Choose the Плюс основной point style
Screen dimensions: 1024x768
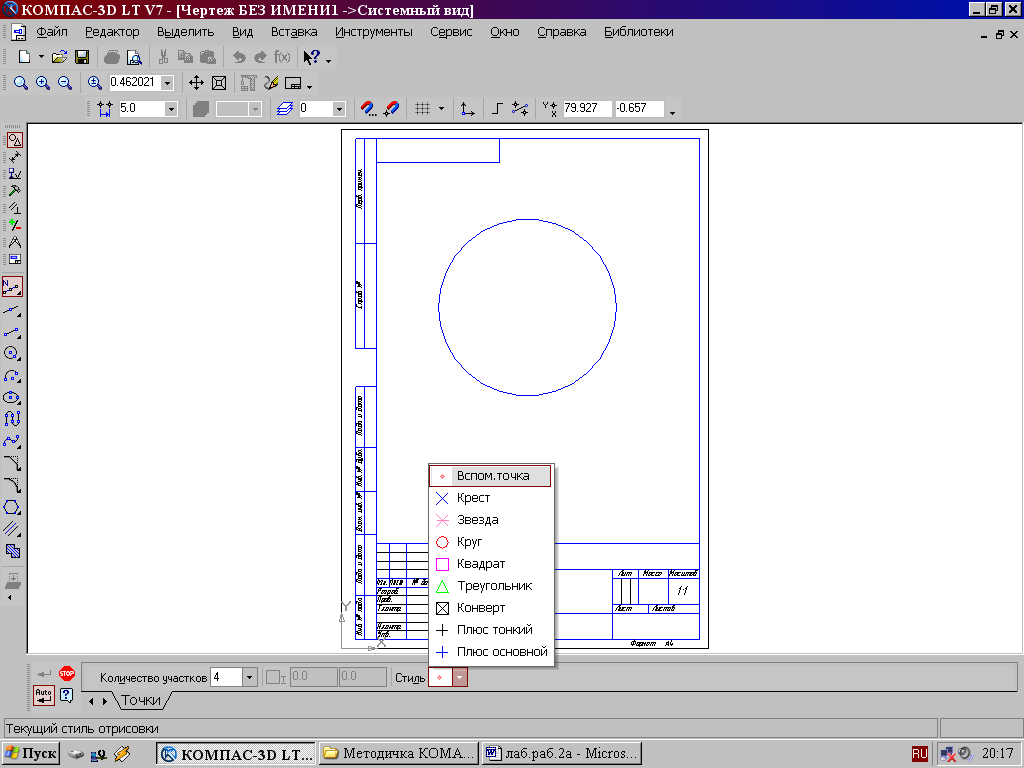pyautogui.click(x=490, y=652)
